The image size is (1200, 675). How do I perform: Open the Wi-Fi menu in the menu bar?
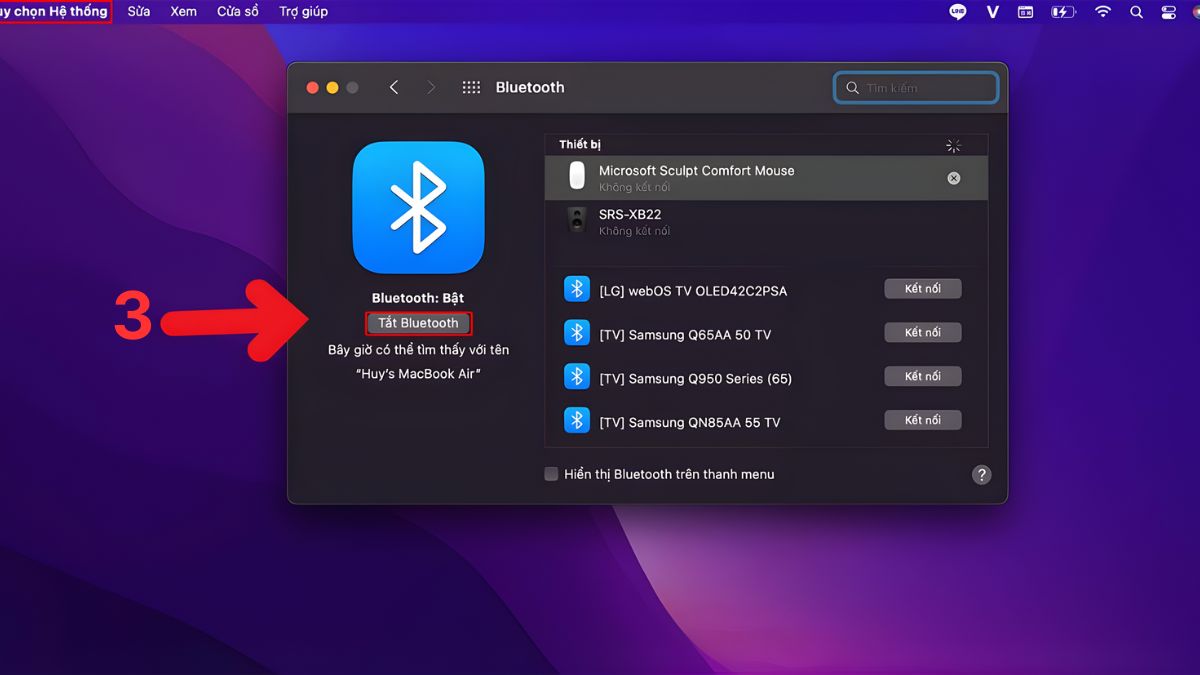[1102, 12]
